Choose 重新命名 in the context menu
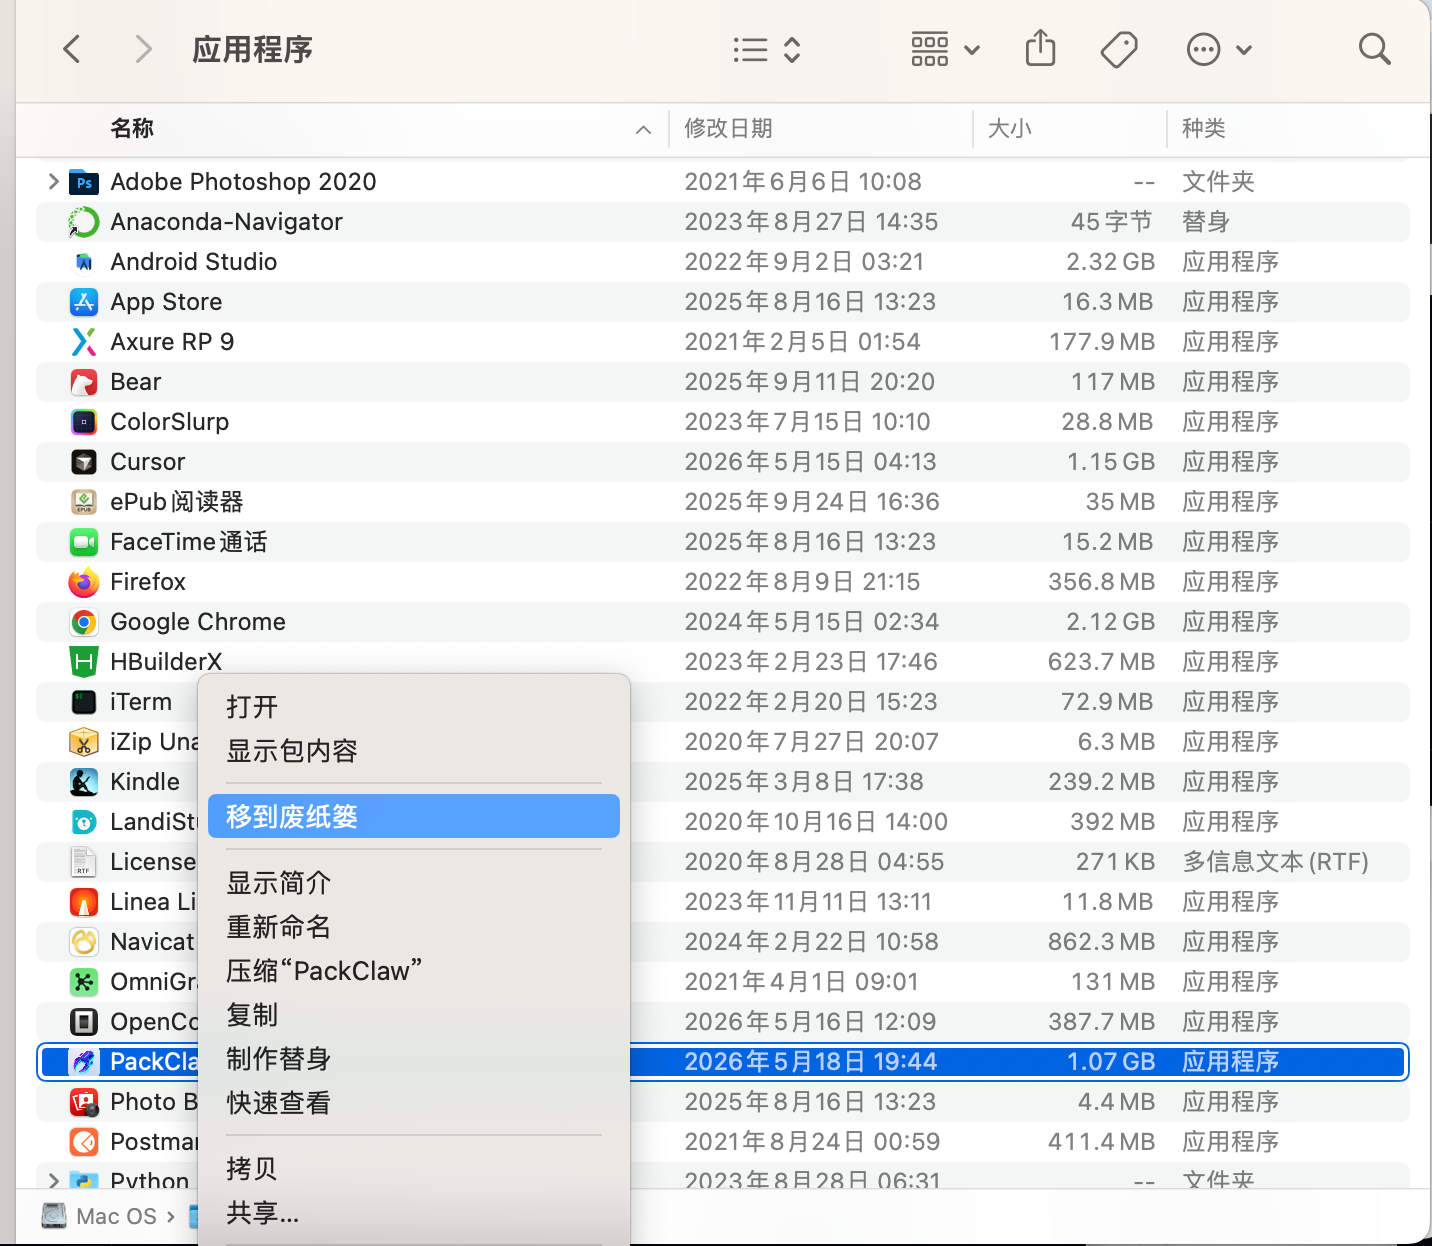Viewport: 1432px width, 1246px height. click(x=414, y=927)
